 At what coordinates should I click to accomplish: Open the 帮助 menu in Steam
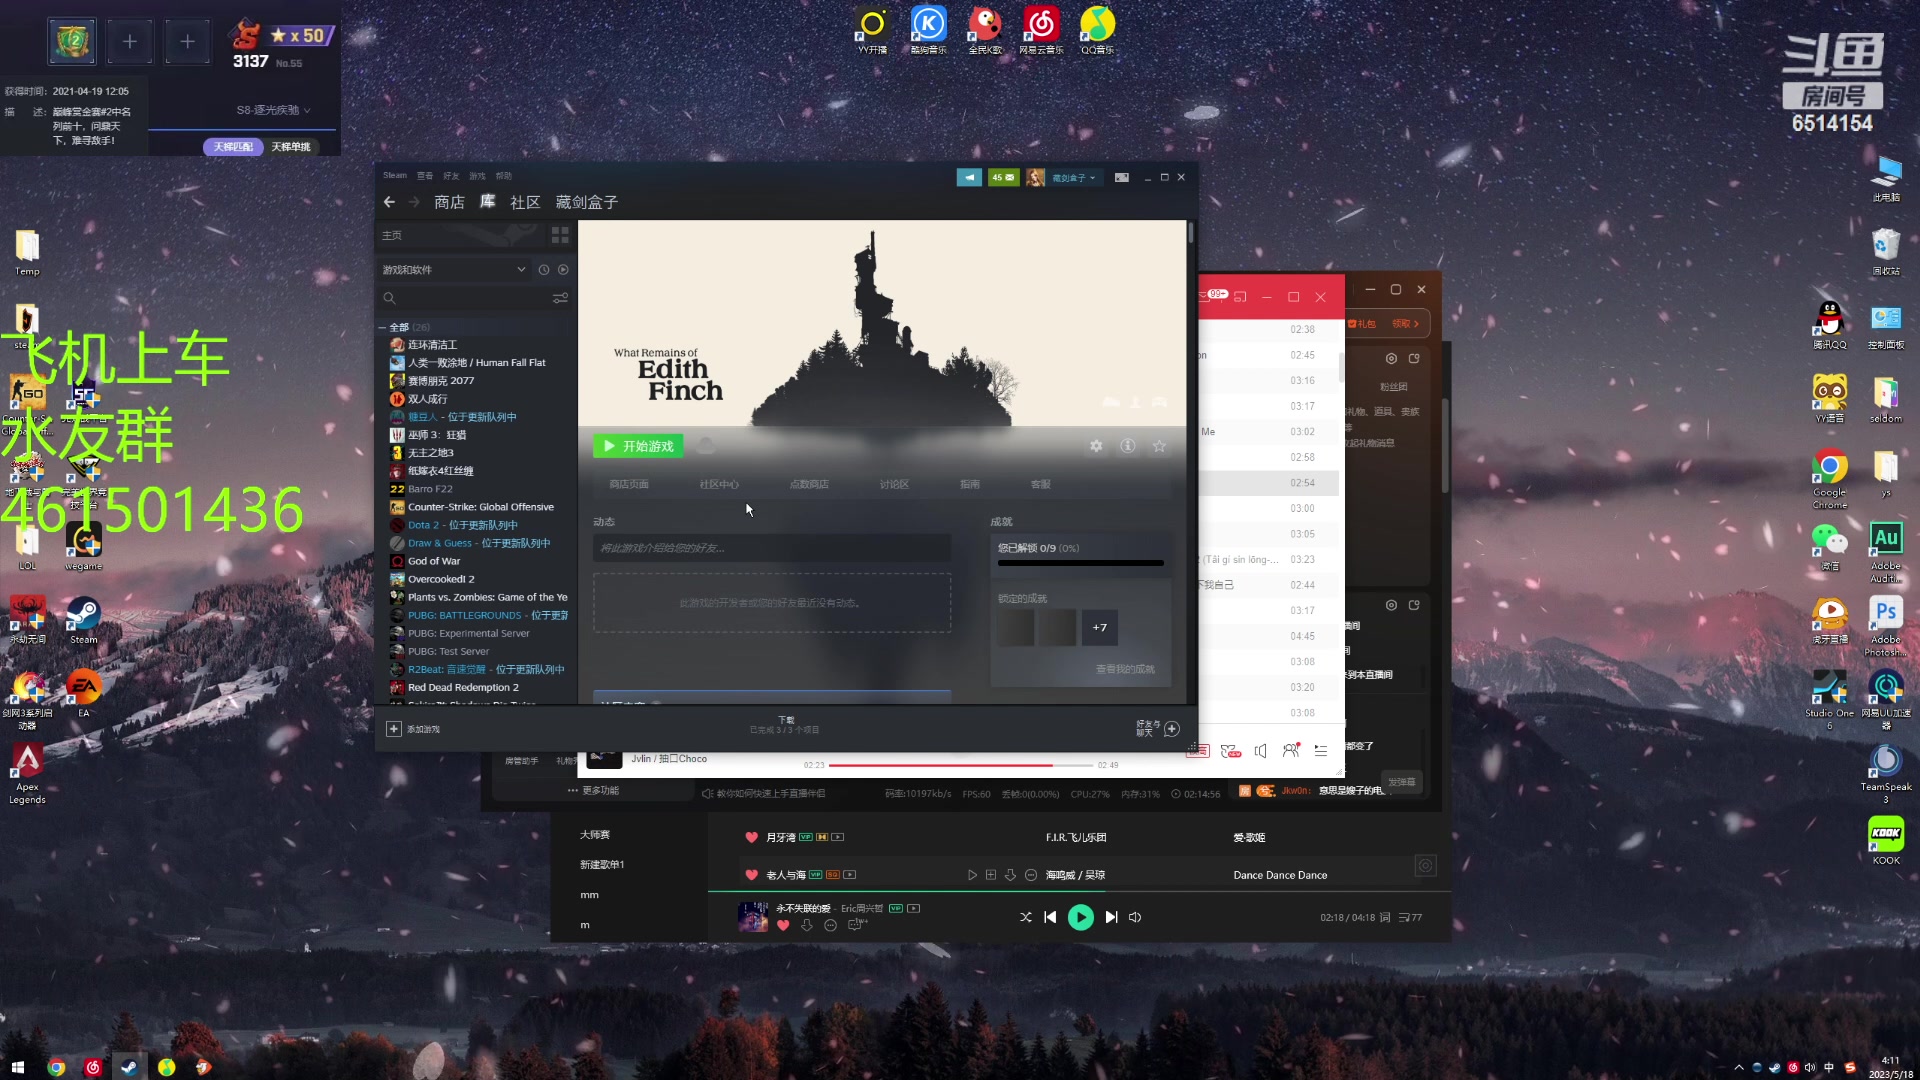click(x=504, y=176)
